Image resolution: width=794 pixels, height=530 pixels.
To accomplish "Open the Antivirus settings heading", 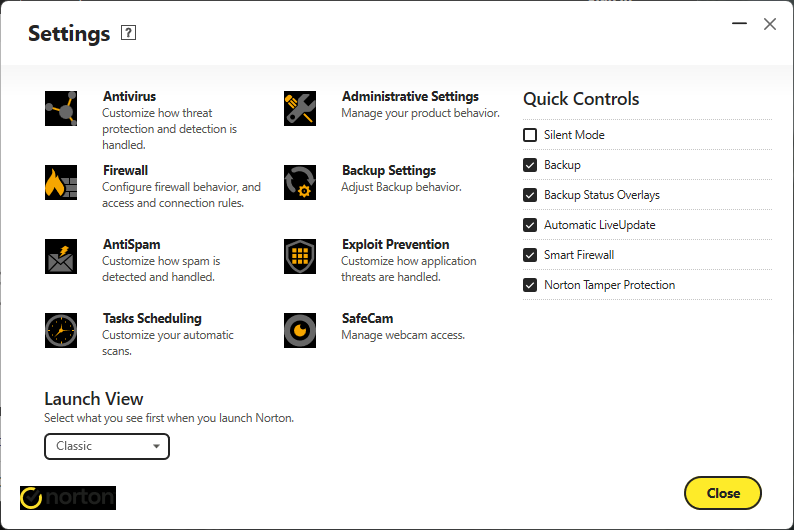I will [130, 96].
